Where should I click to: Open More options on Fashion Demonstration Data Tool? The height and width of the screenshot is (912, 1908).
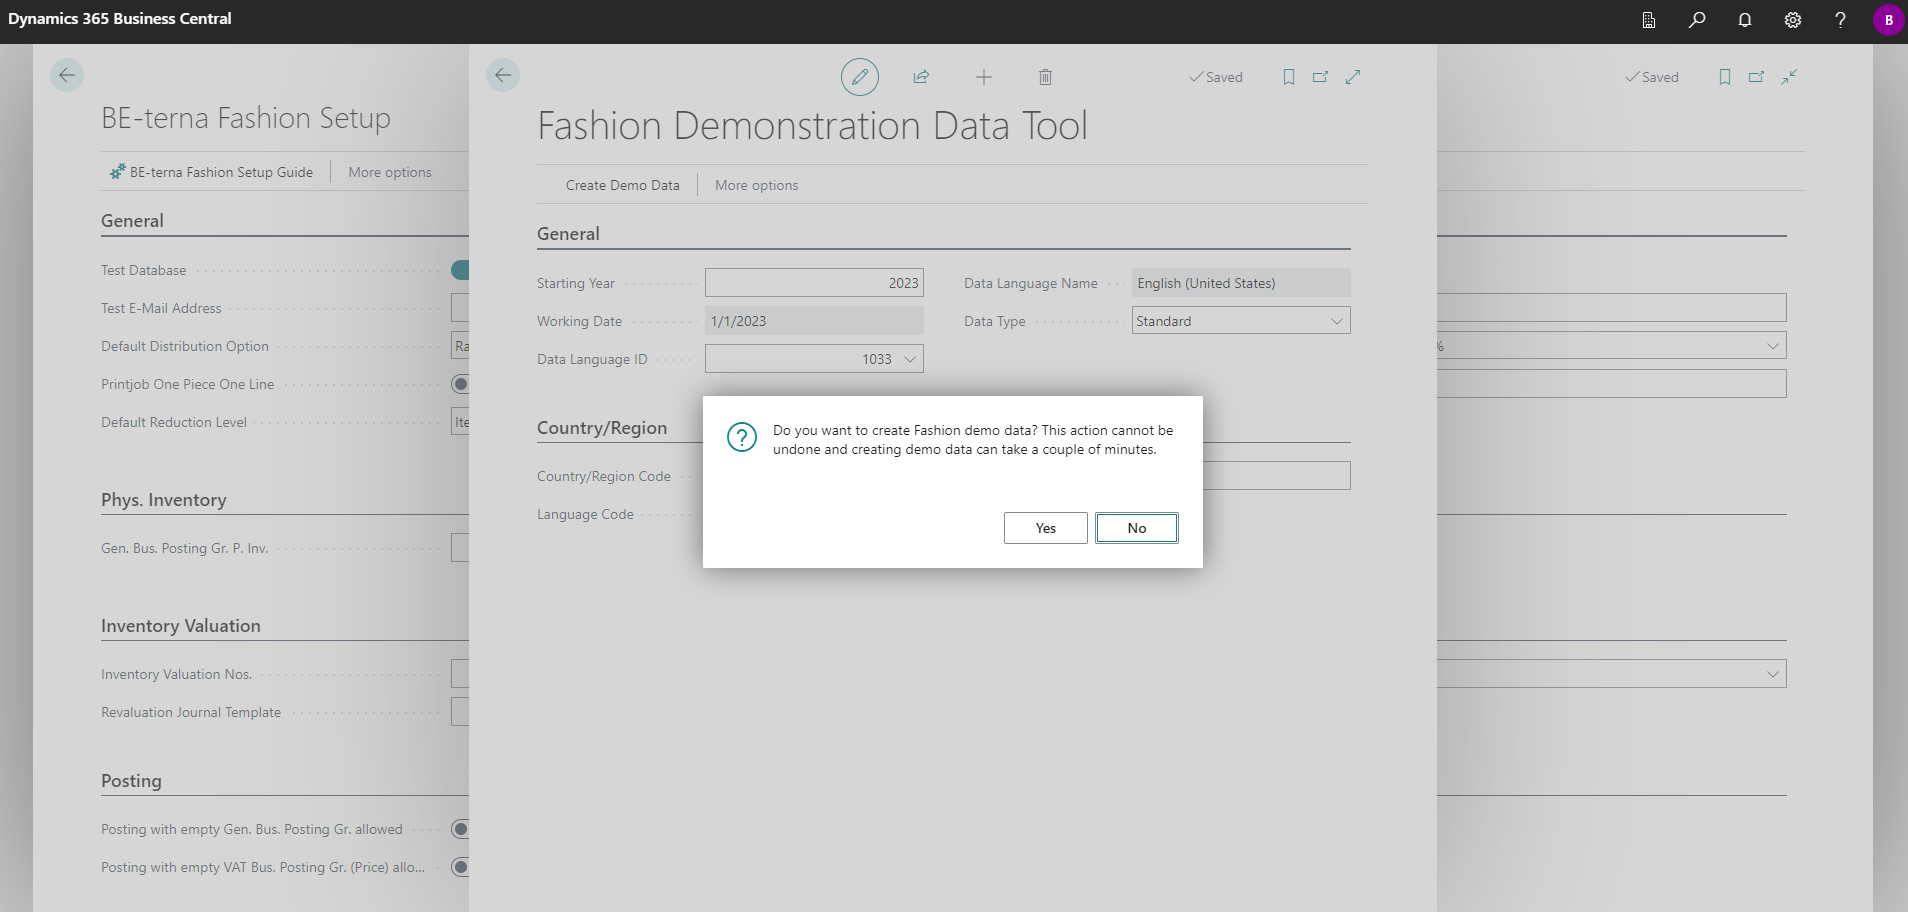click(756, 184)
